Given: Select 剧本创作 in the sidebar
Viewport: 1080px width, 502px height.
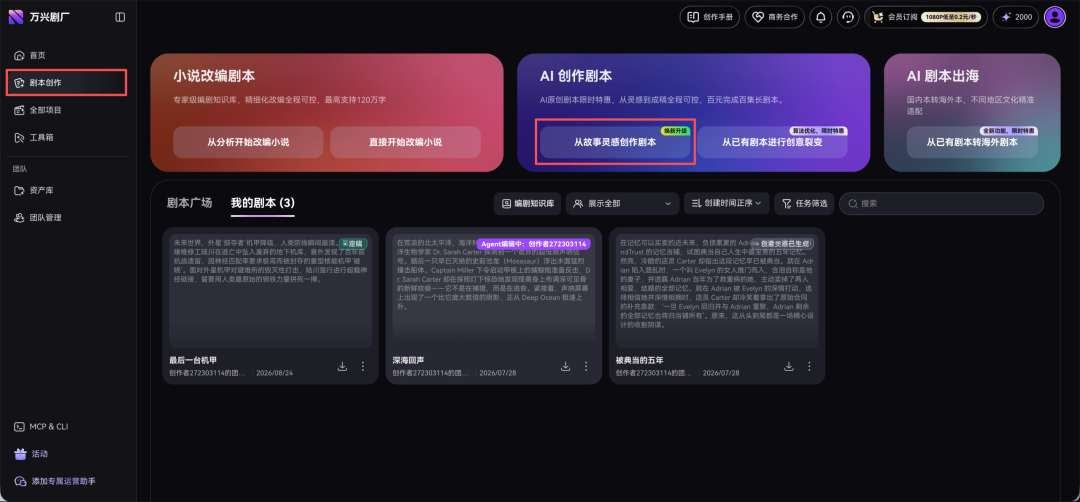Looking at the screenshot, I should (68, 83).
